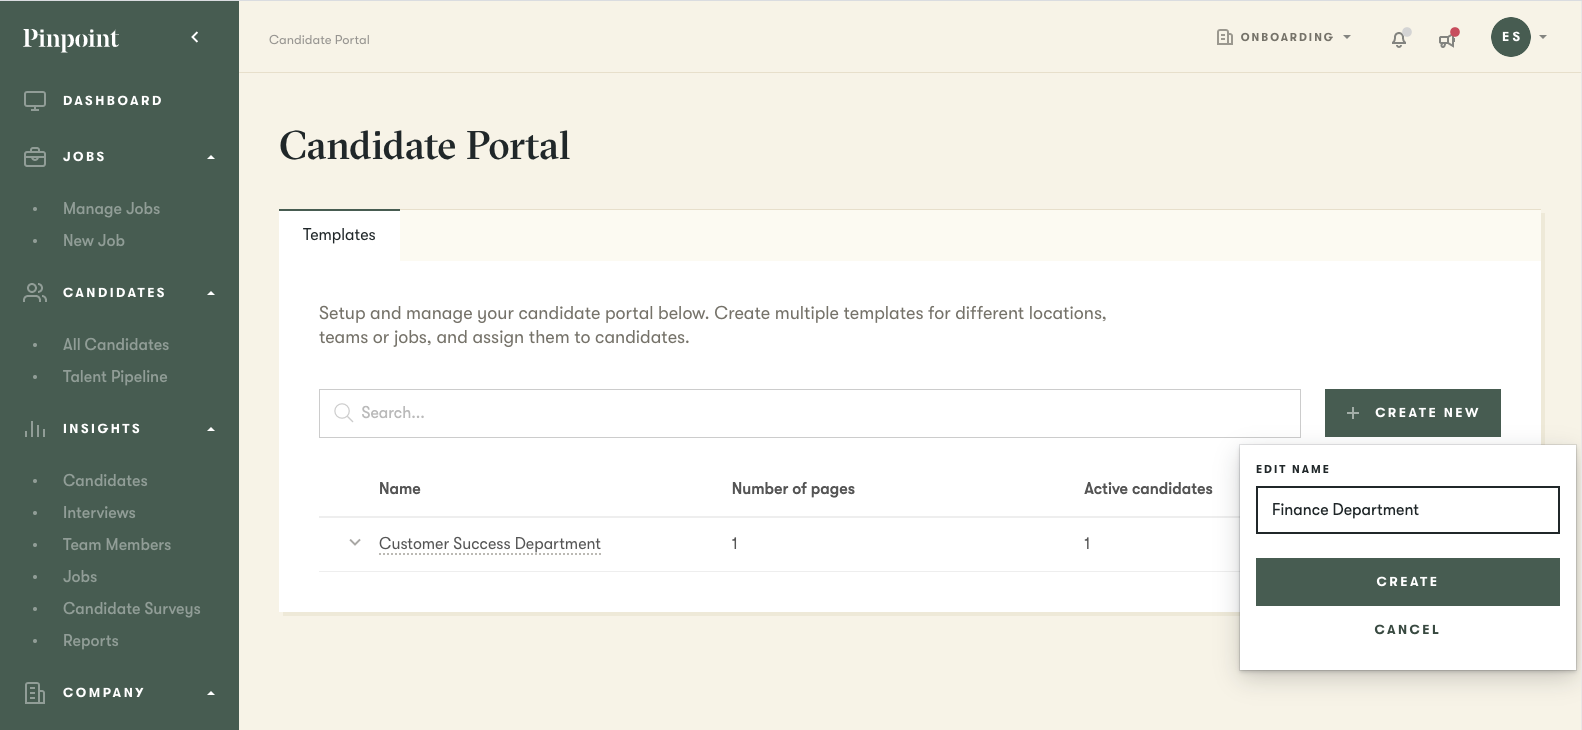Click the Dashboard monitor icon

coord(35,101)
